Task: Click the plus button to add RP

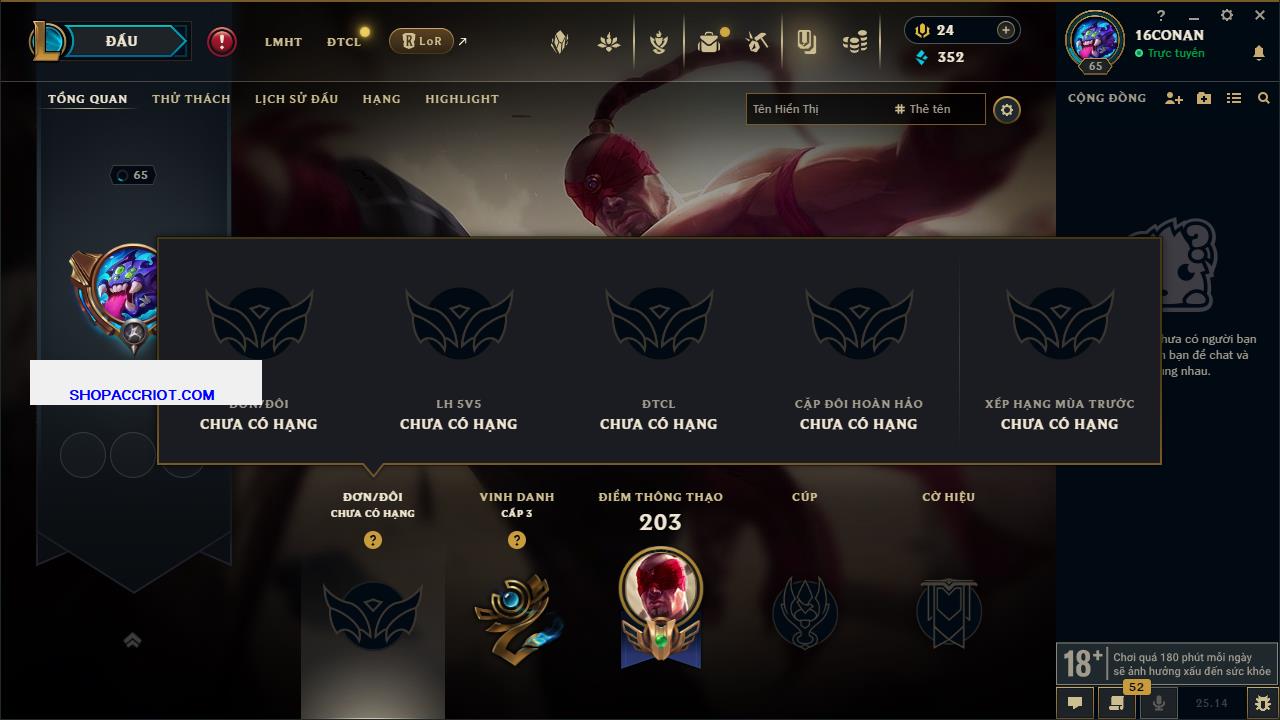Action: coord(1006,30)
